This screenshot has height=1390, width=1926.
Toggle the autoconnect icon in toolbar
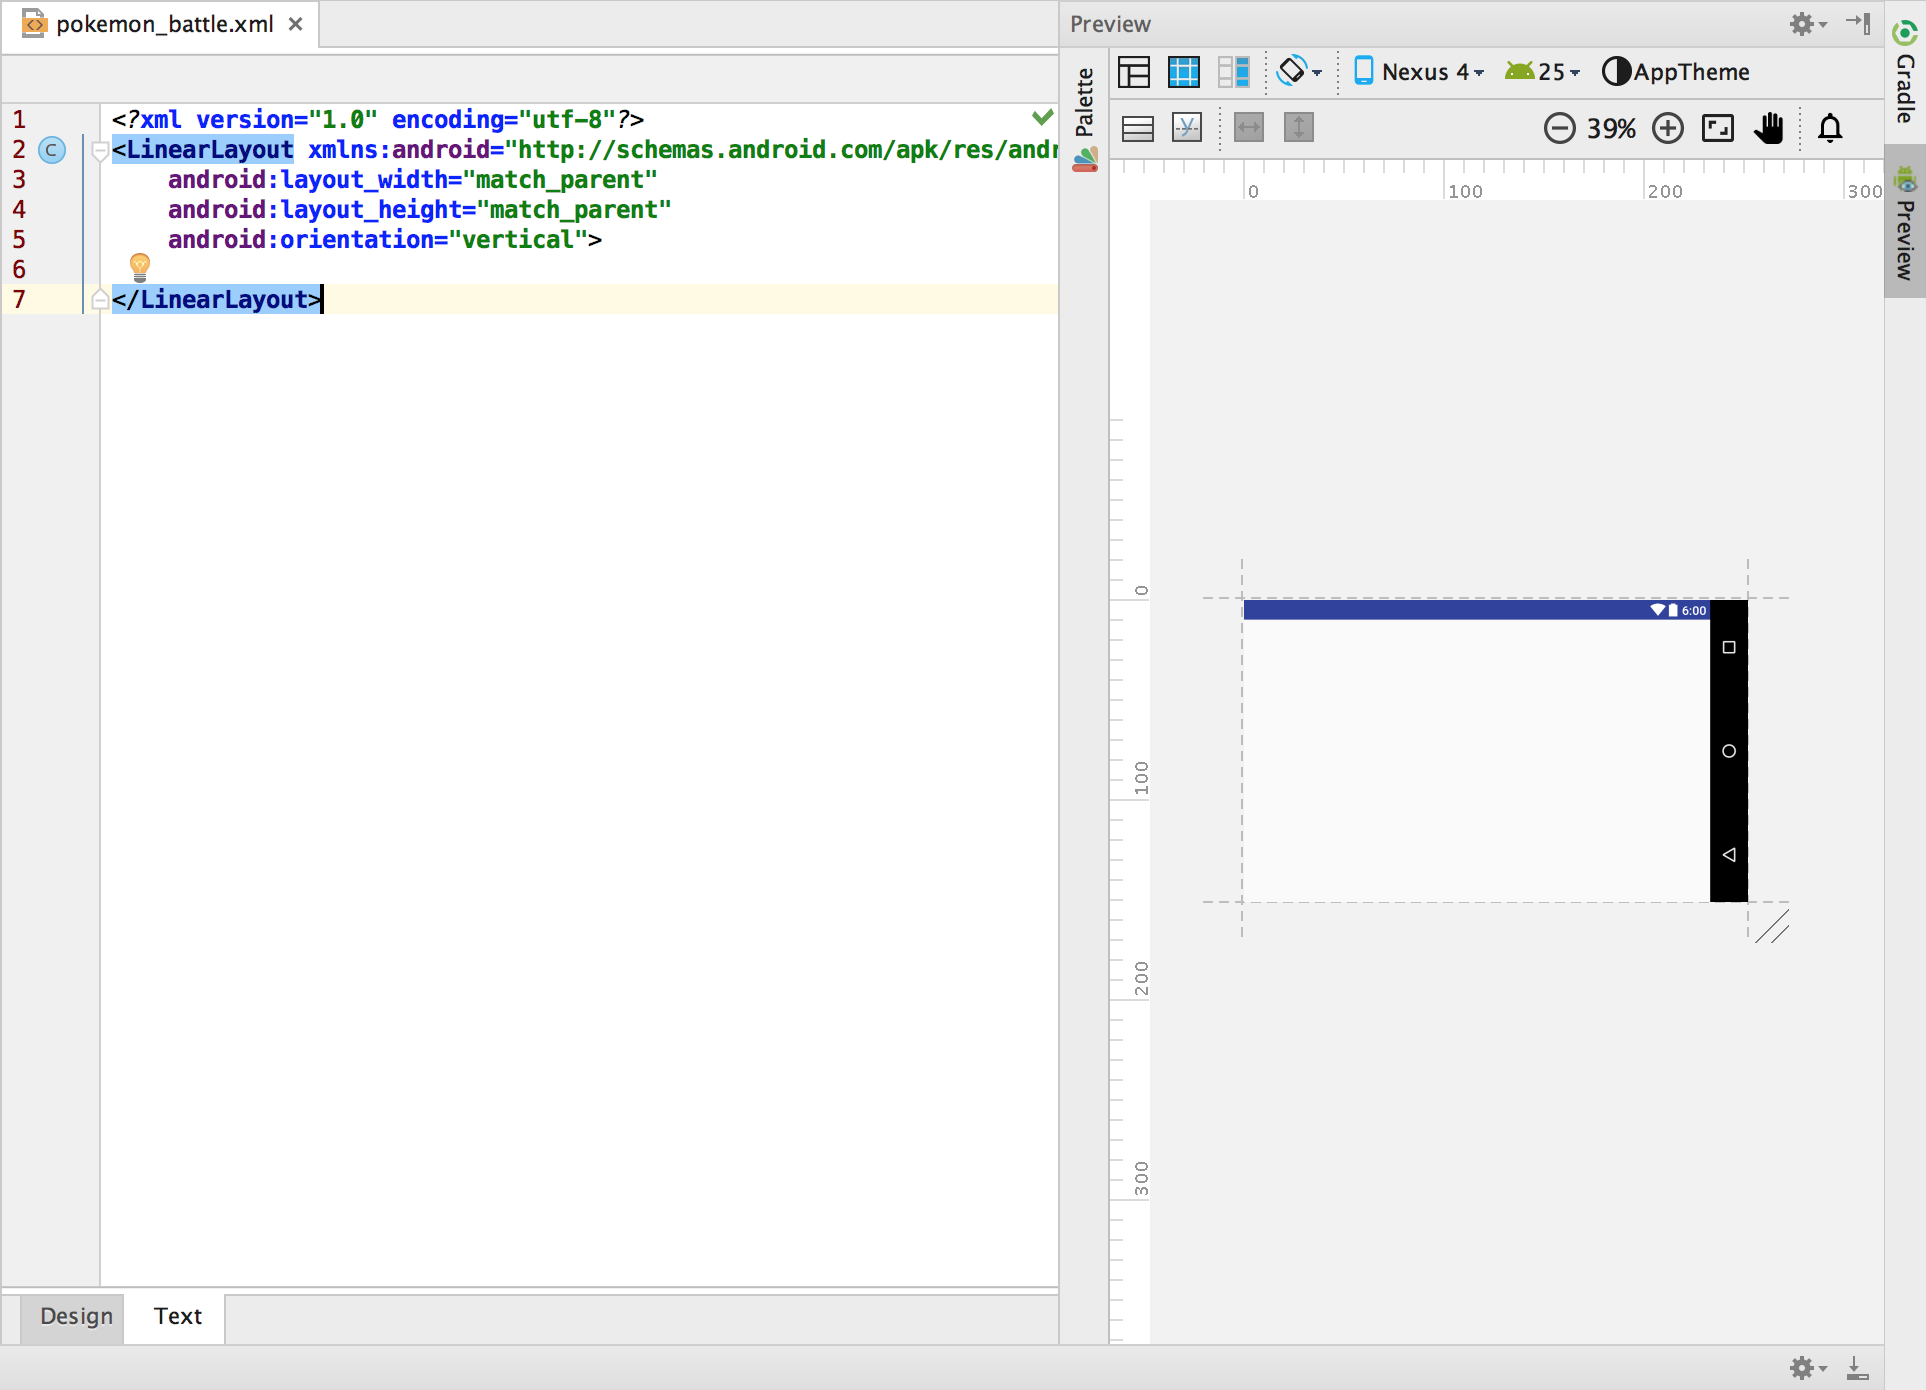tap(1187, 128)
